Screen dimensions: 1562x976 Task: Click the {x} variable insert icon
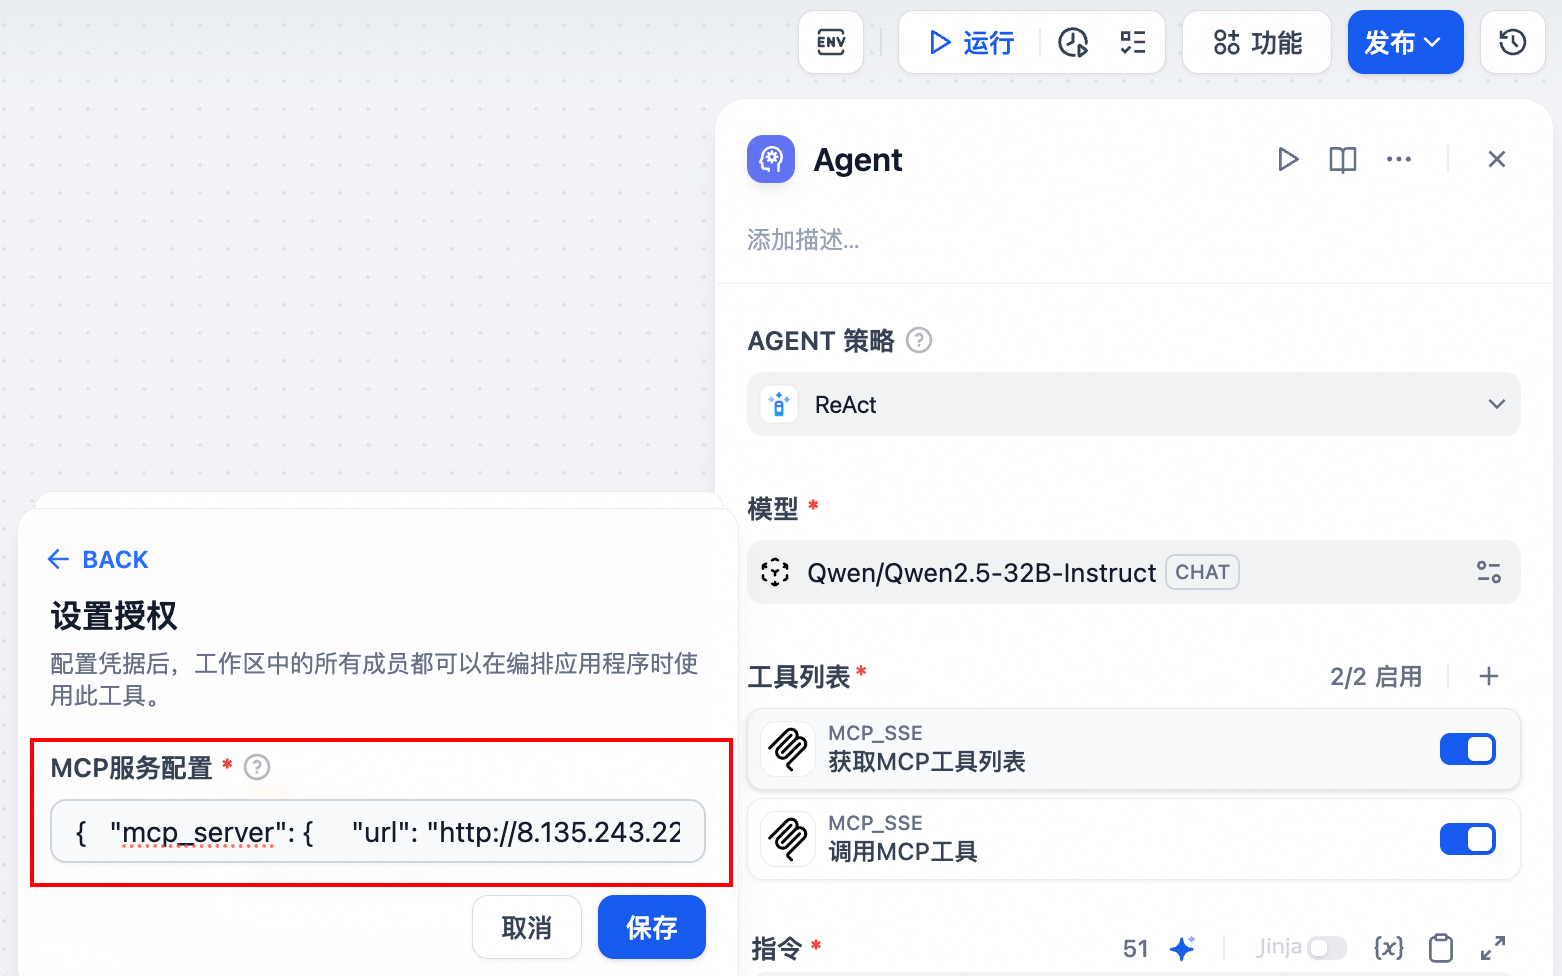click(1389, 947)
